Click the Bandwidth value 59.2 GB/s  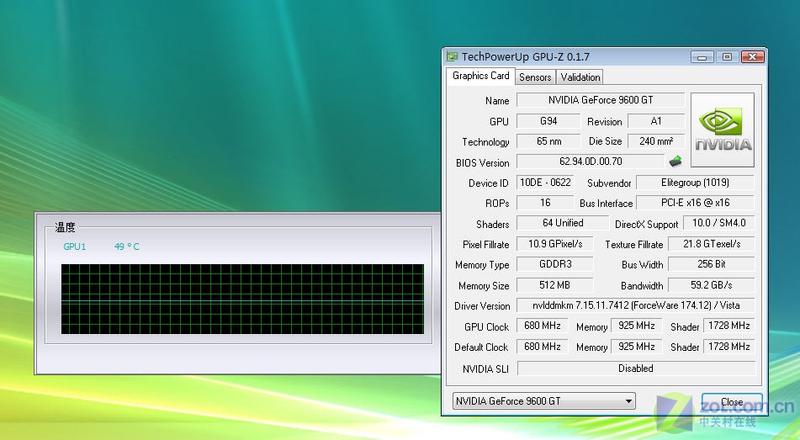(711, 285)
